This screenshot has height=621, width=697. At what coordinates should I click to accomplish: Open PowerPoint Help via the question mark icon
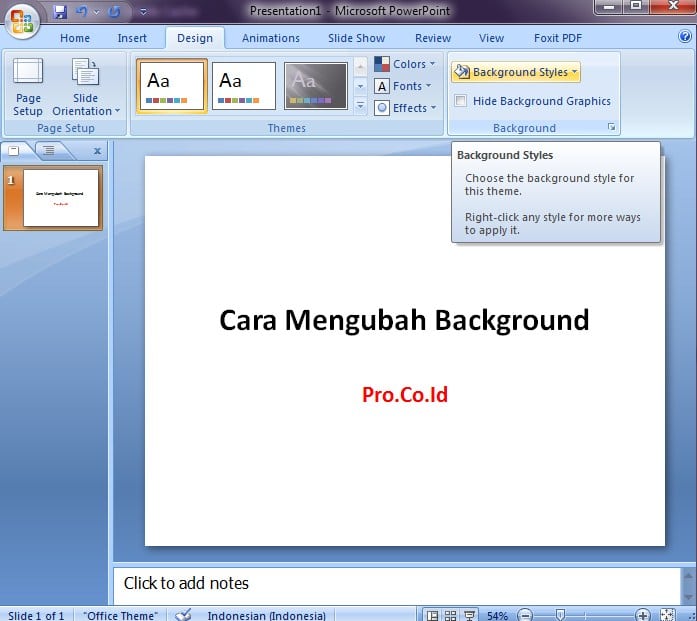click(685, 36)
